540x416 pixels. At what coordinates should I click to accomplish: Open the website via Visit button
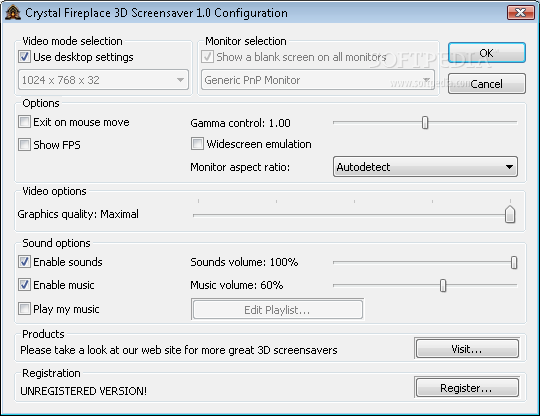click(x=467, y=349)
